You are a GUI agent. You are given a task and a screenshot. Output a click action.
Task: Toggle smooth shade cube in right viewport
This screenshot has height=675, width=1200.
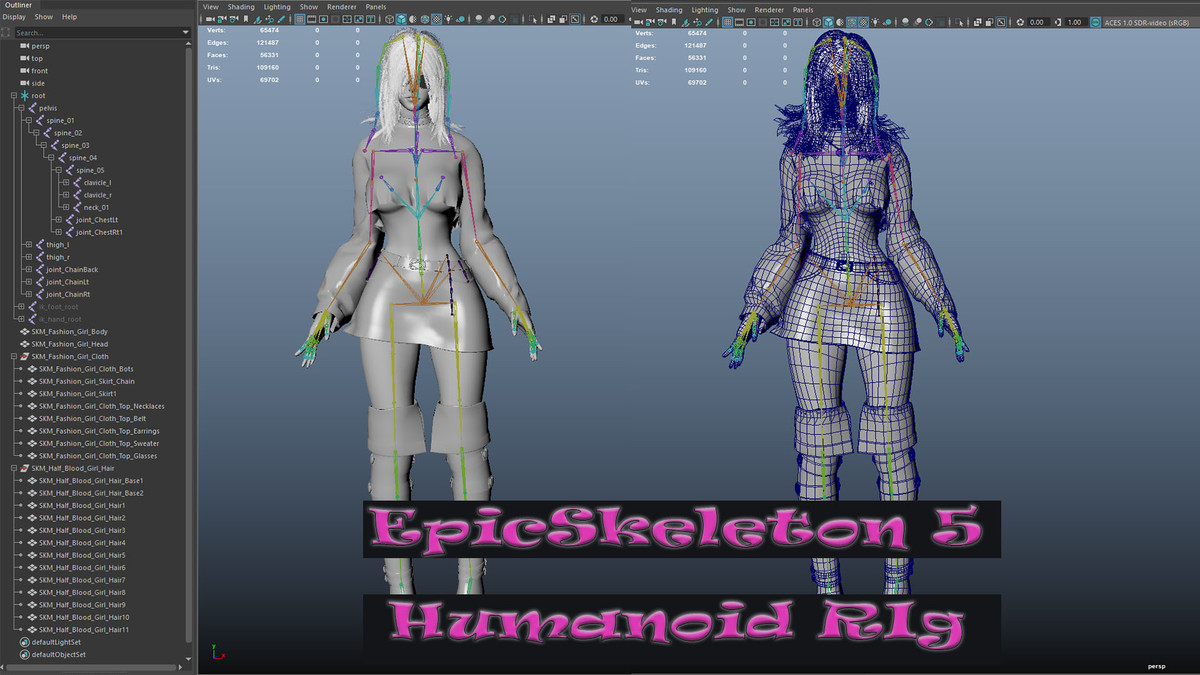coord(829,22)
